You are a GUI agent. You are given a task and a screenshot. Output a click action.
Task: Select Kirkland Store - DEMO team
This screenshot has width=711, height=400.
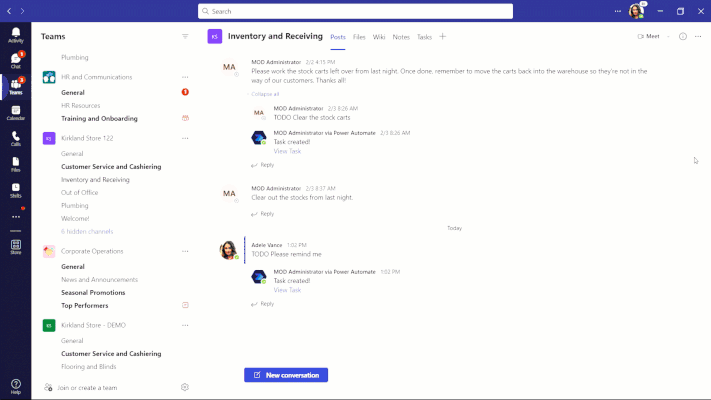(93, 325)
